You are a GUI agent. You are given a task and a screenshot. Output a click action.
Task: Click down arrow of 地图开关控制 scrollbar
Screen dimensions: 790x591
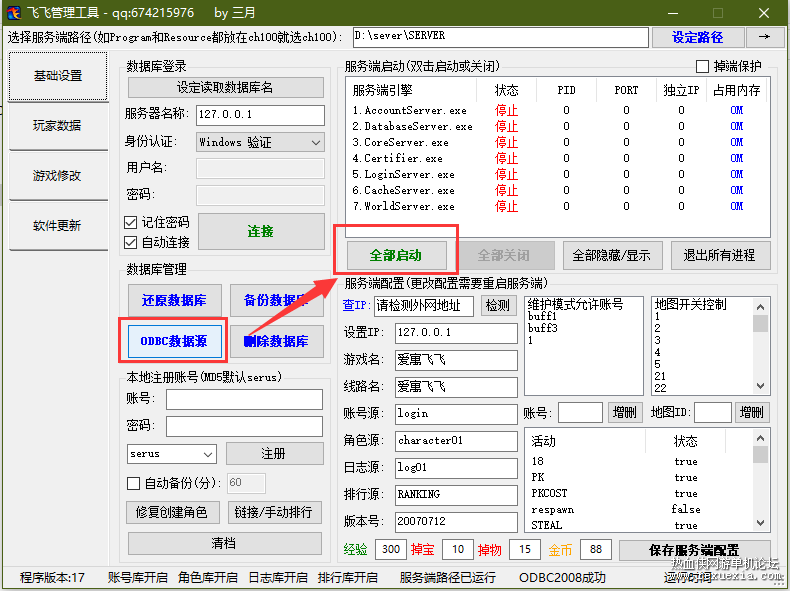pos(761,386)
